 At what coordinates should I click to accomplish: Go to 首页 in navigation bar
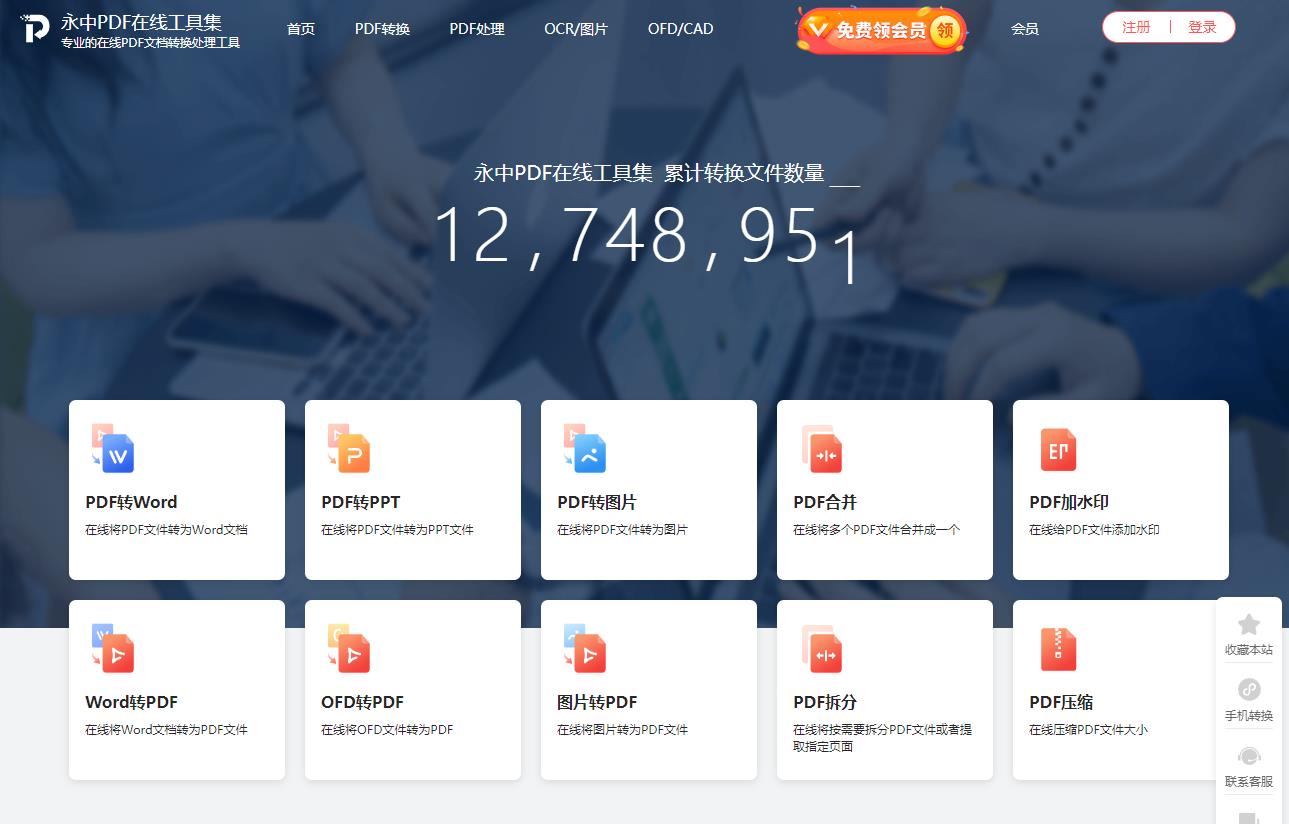tap(301, 29)
